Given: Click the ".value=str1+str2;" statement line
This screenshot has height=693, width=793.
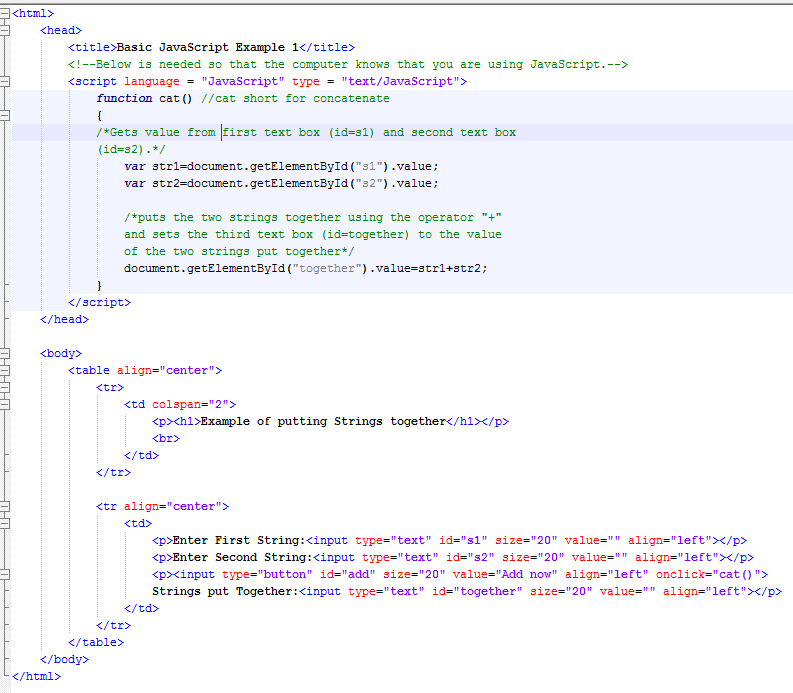Looking at the screenshot, I should (x=305, y=269).
